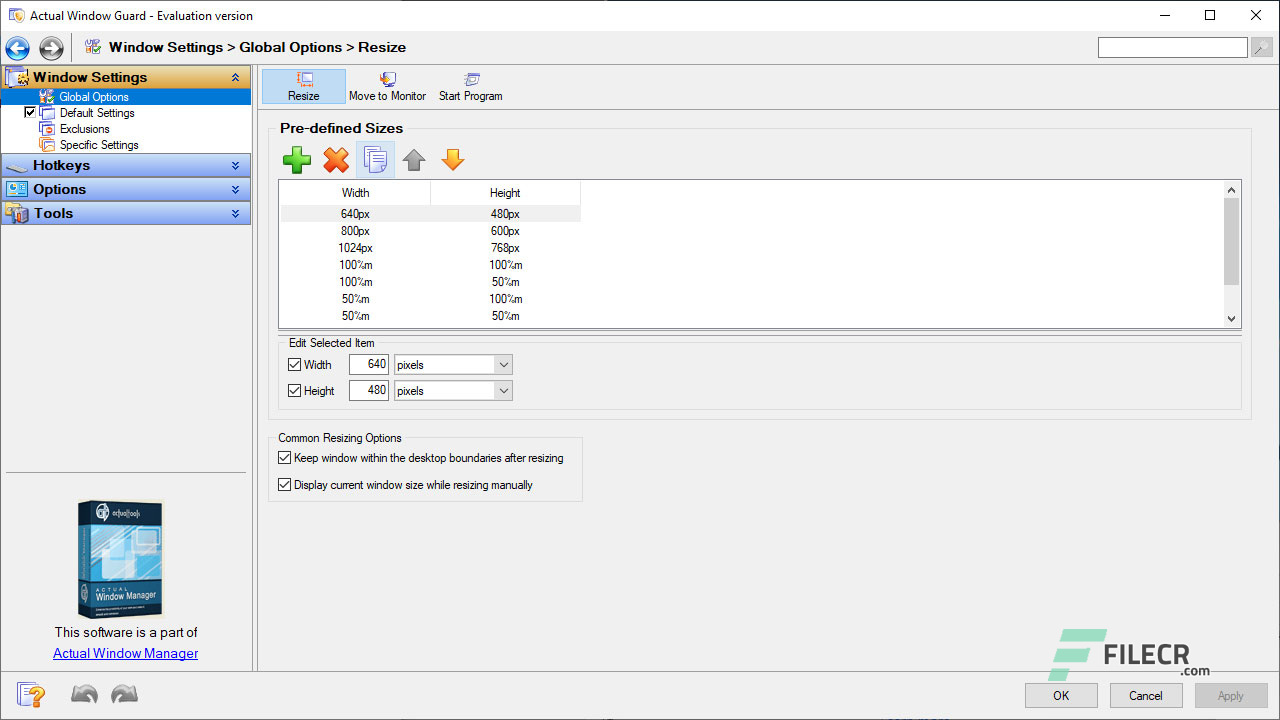Disable Keep window within desktop boundaries
This screenshot has width=1280, height=720.
285,458
